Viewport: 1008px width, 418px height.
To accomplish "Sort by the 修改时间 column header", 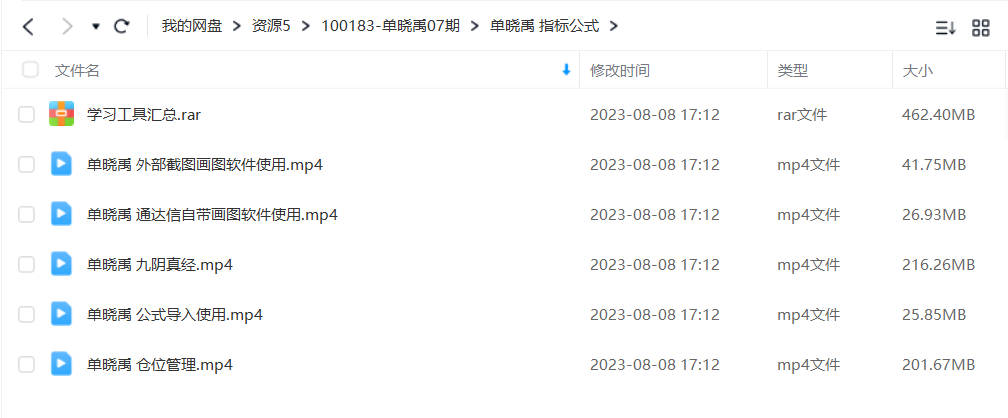I will (620, 71).
